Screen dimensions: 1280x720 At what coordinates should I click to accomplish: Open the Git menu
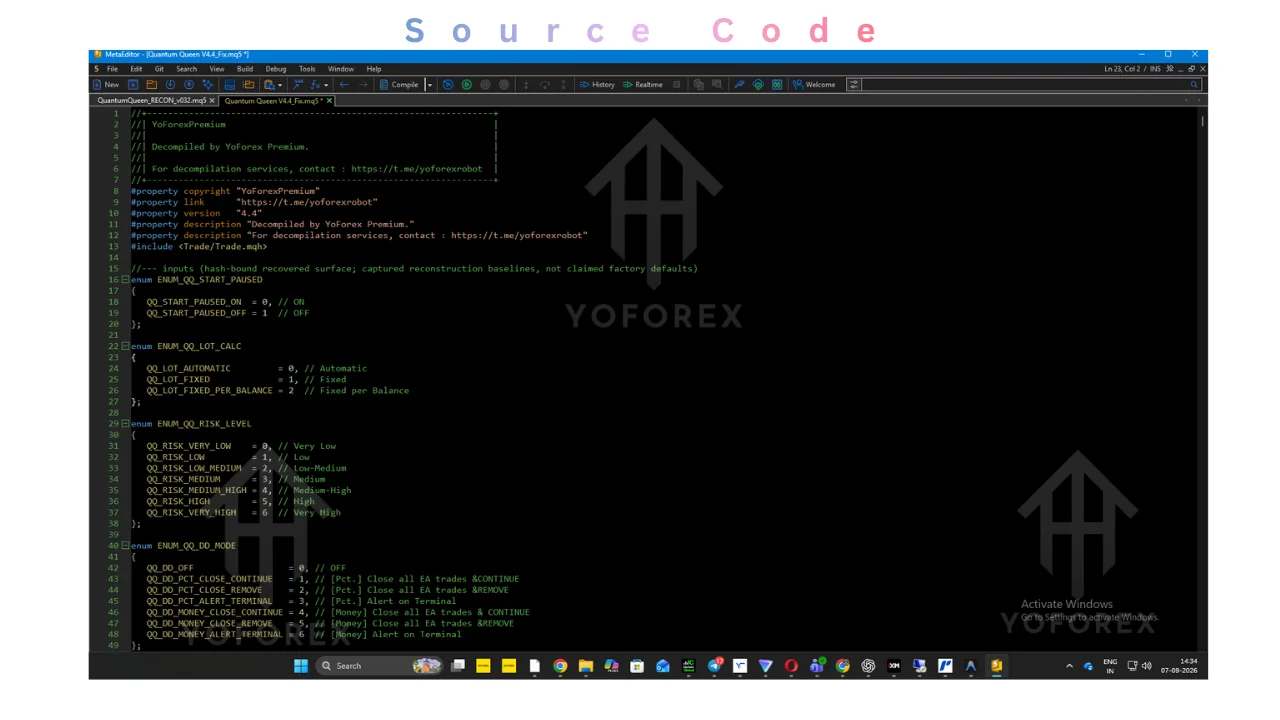(159, 69)
